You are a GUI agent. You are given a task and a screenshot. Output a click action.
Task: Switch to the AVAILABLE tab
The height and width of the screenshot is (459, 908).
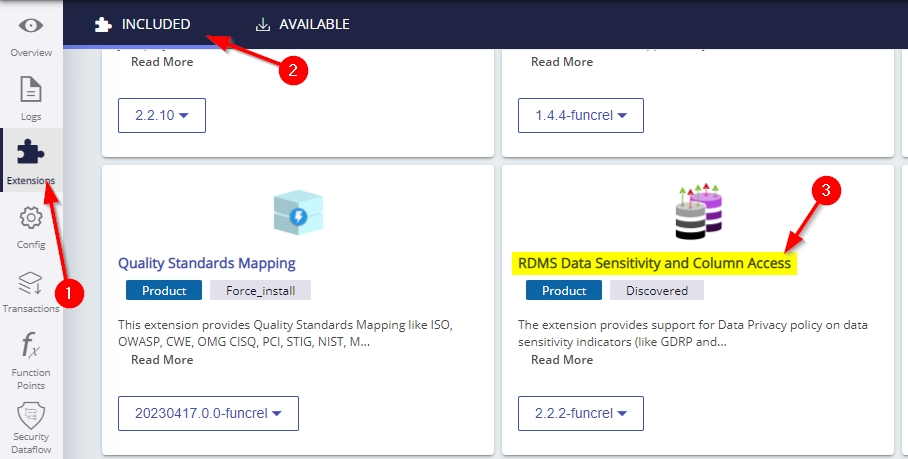[303, 24]
